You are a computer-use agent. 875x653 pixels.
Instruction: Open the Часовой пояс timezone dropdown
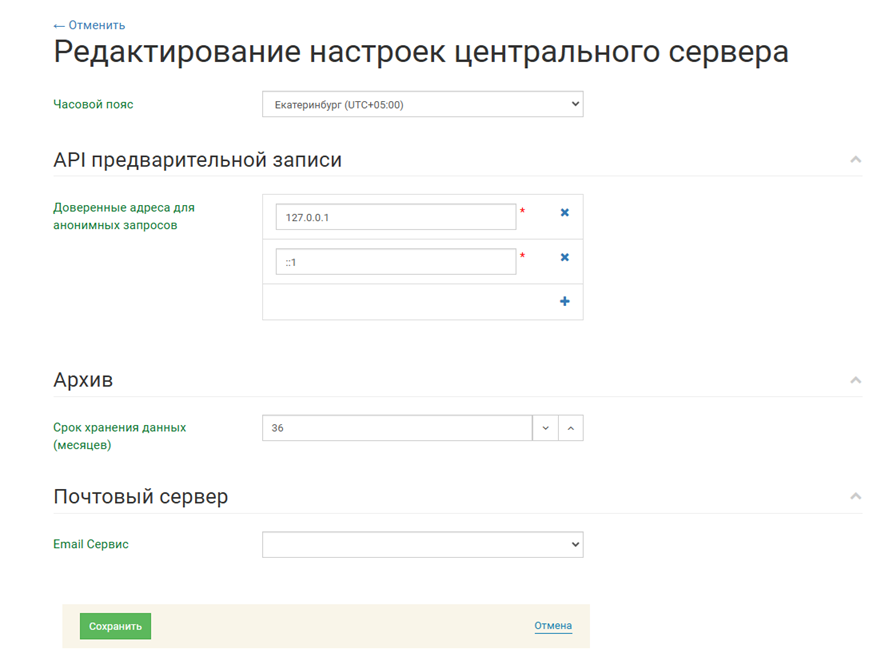pyautogui.click(x=422, y=105)
